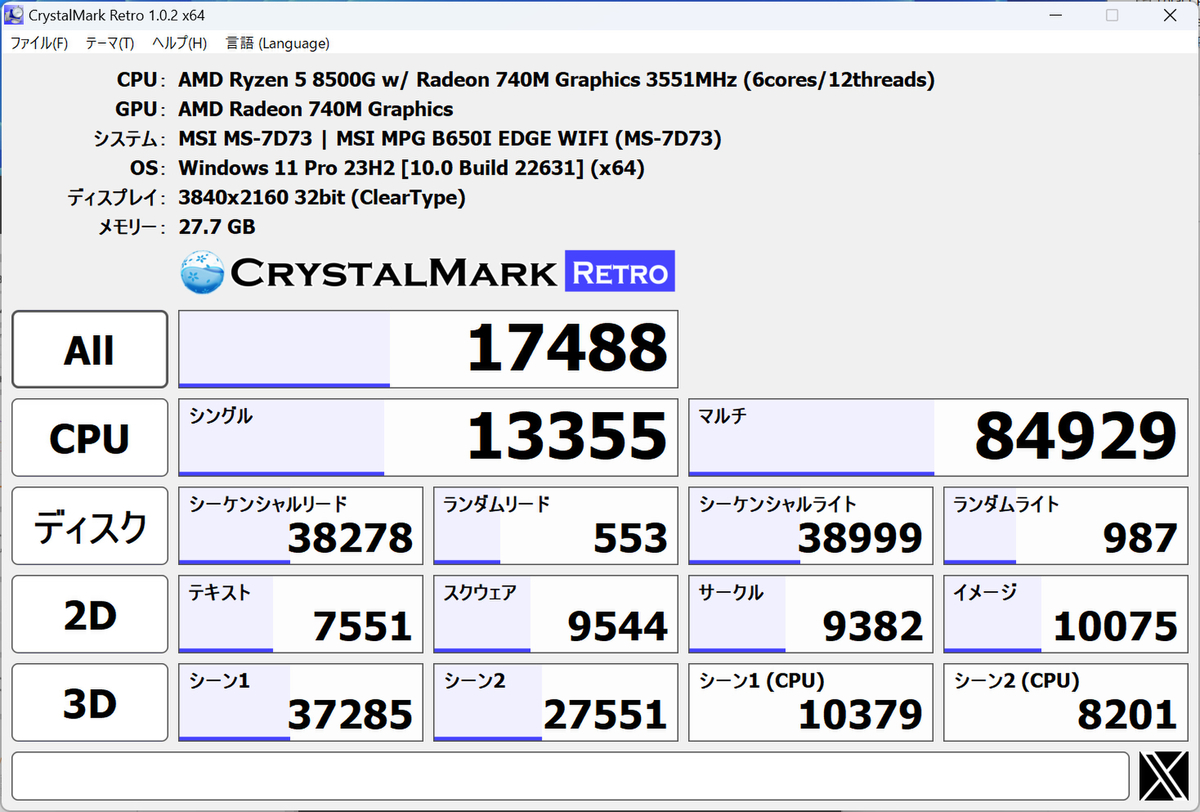Run the 3D benchmark

tap(89, 701)
